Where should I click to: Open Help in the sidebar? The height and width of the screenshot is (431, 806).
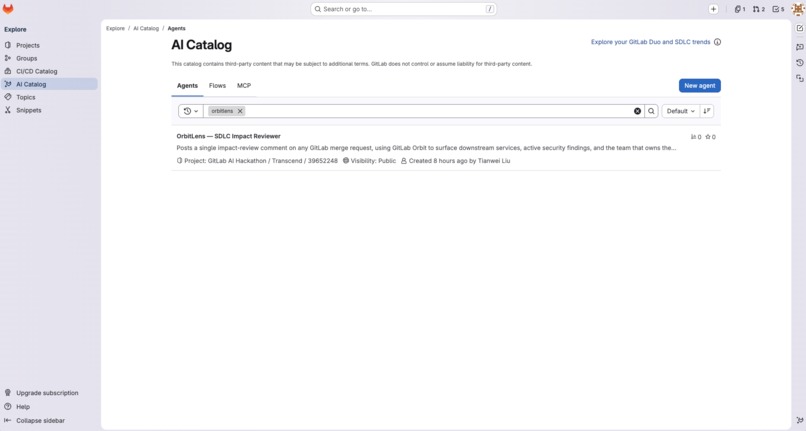point(23,406)
